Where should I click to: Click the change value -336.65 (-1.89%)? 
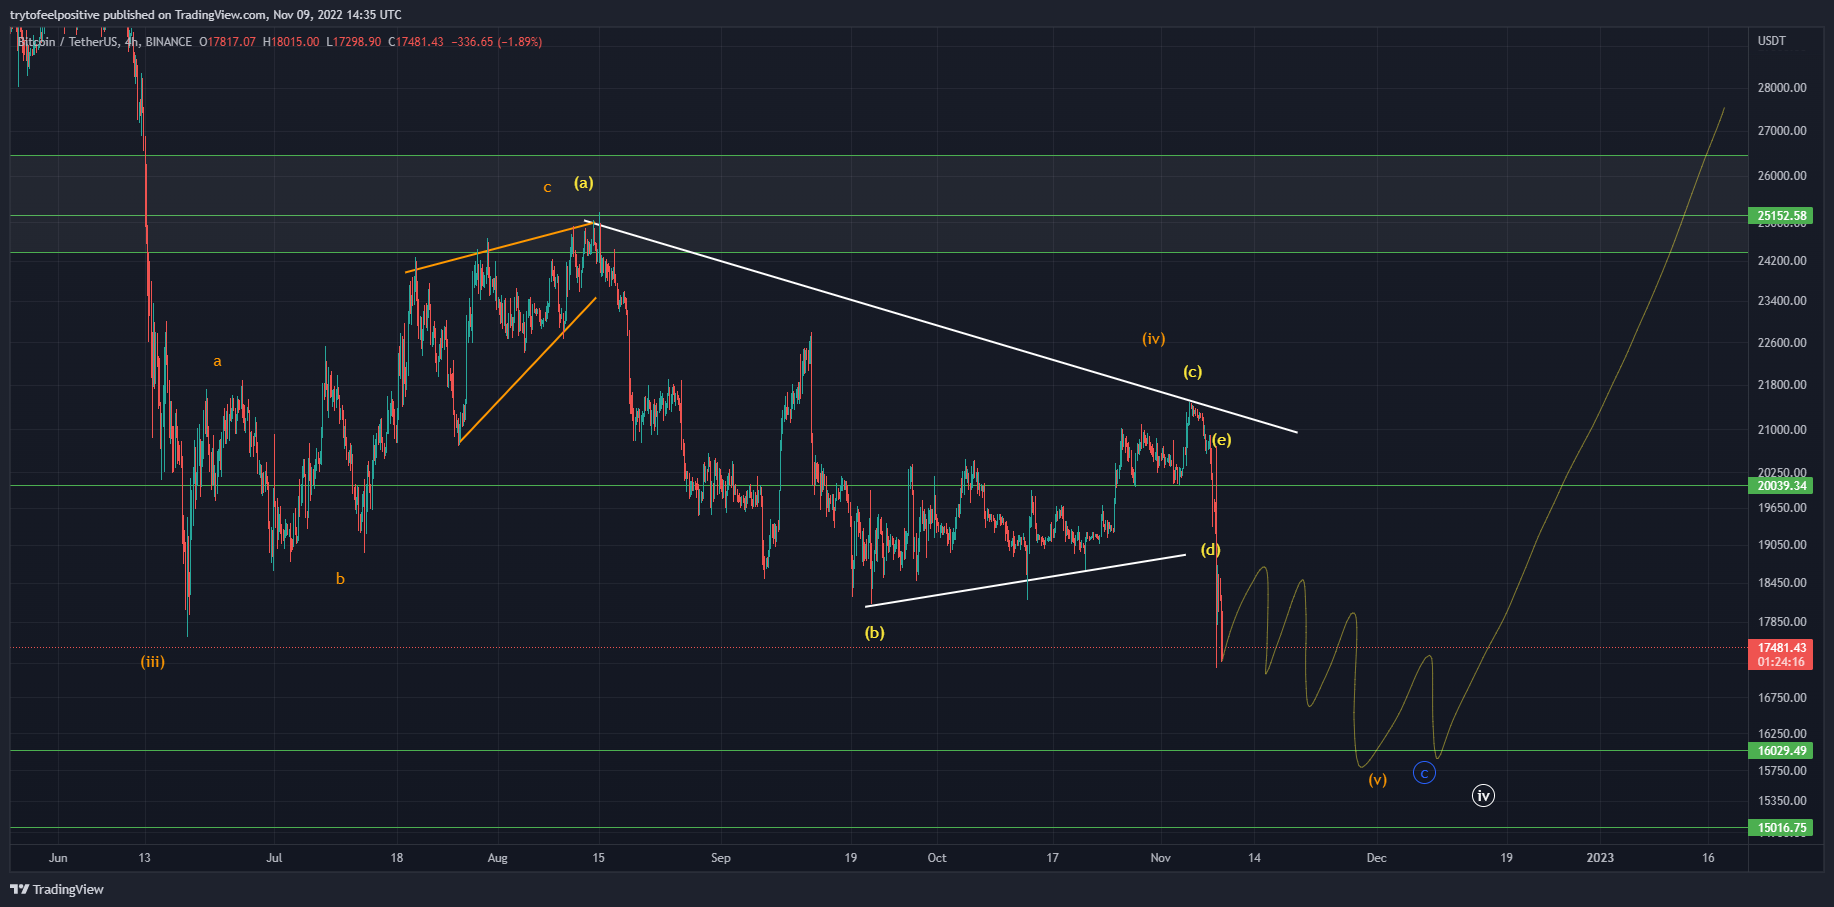tap(497, 42)
